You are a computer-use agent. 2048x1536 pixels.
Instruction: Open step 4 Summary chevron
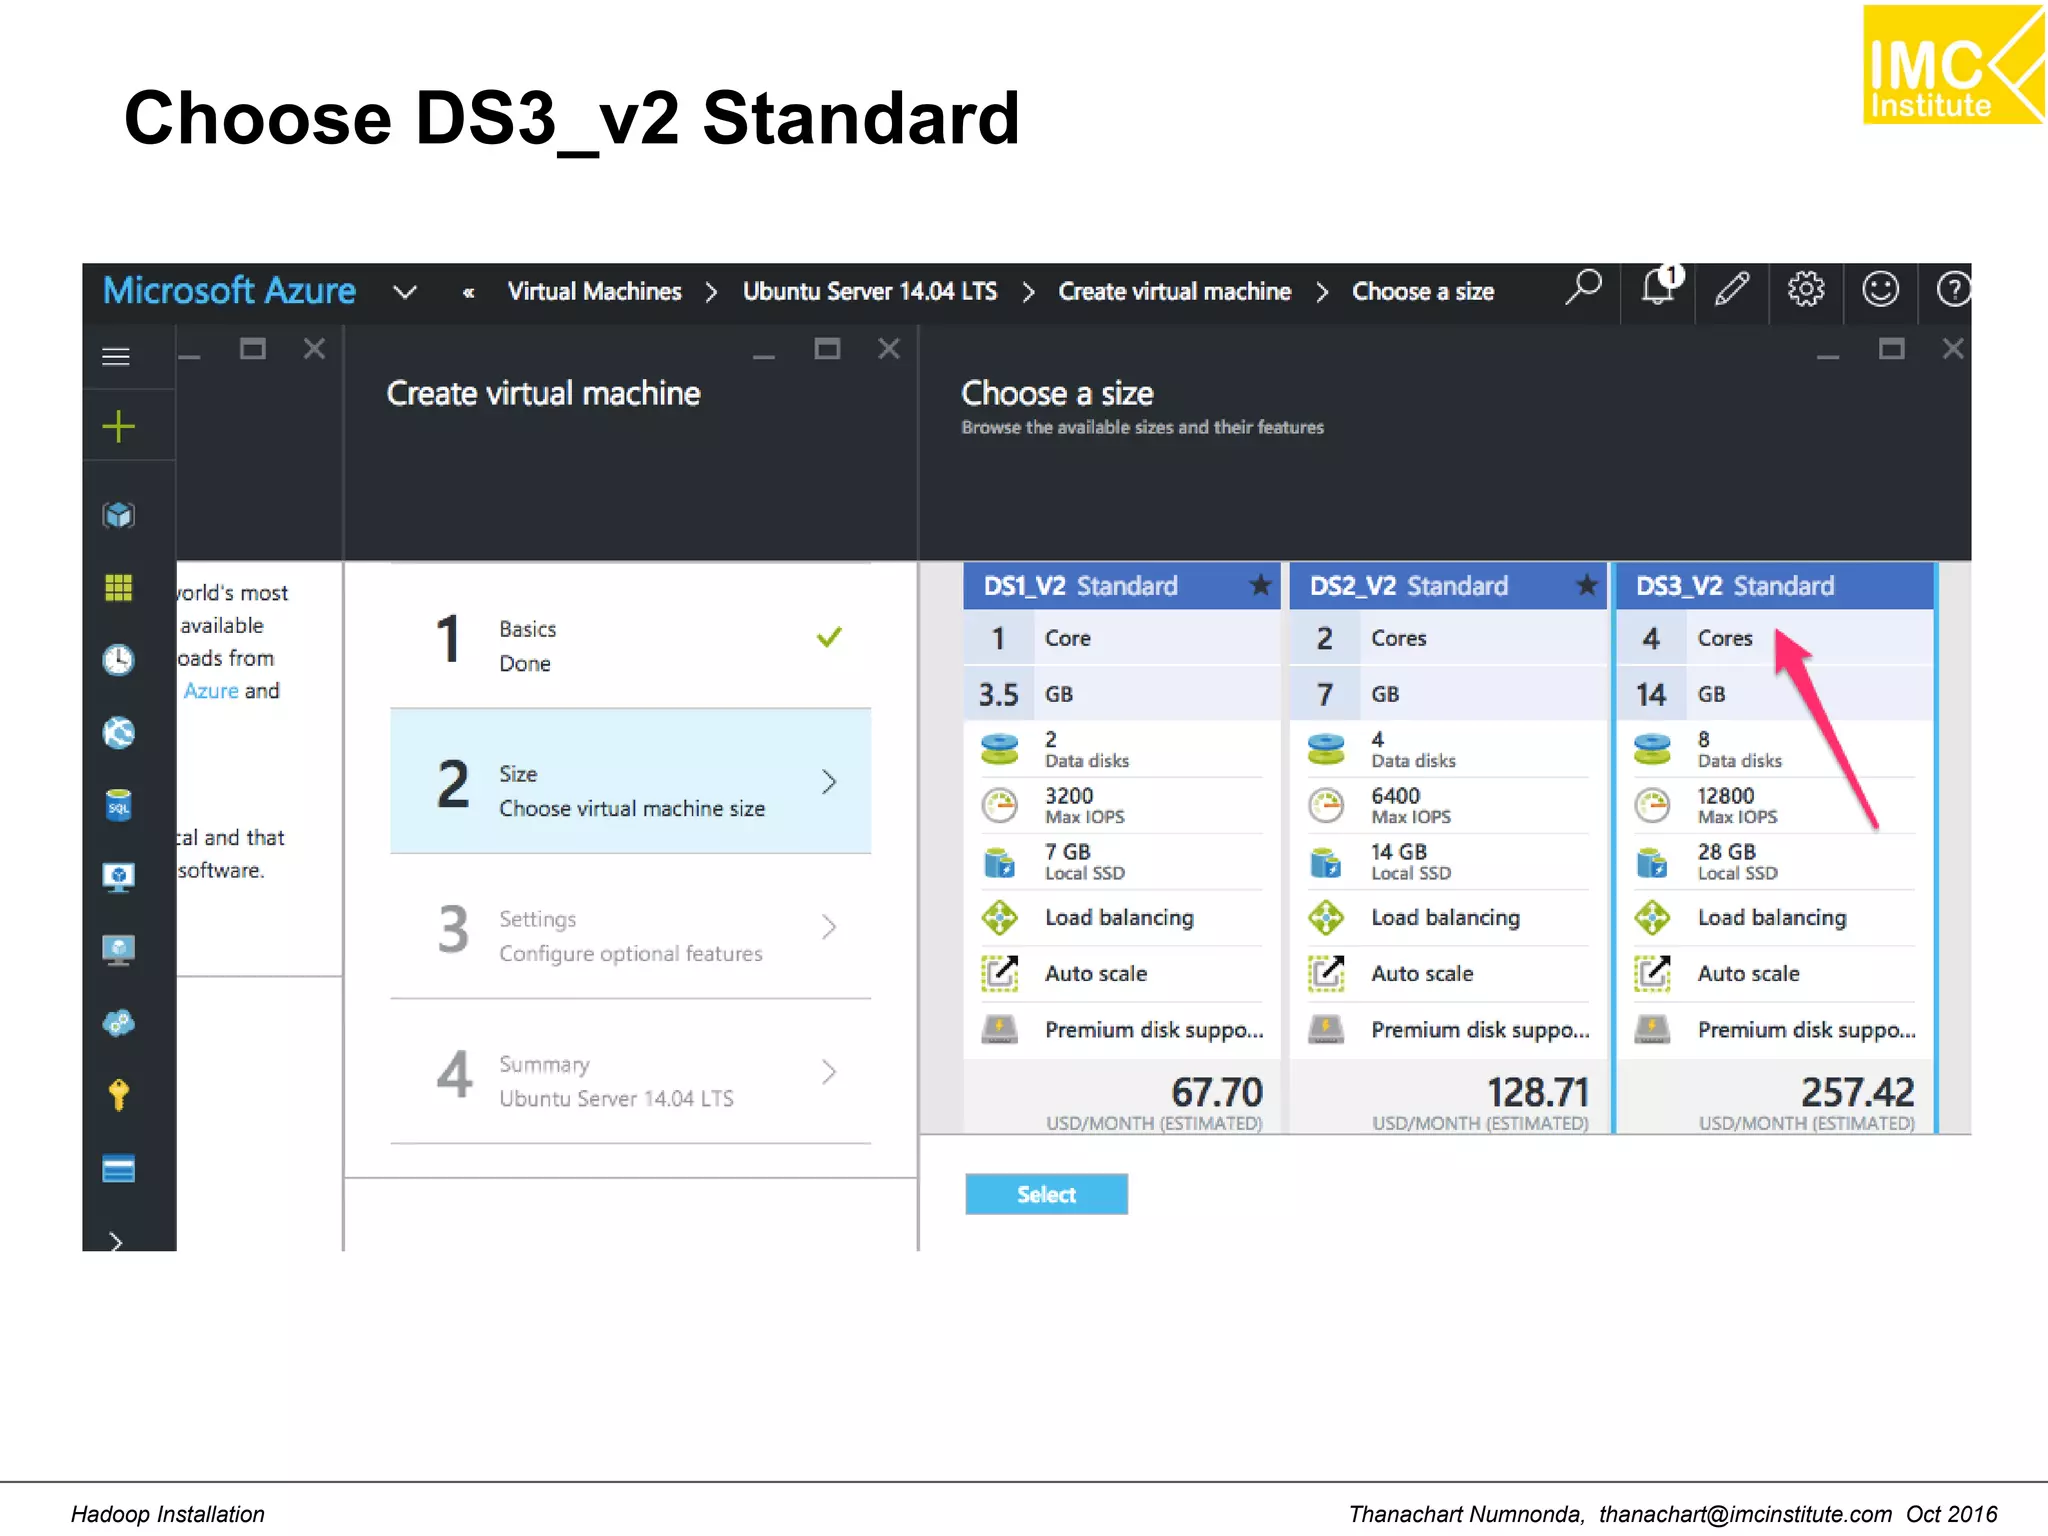(829, 1072)
